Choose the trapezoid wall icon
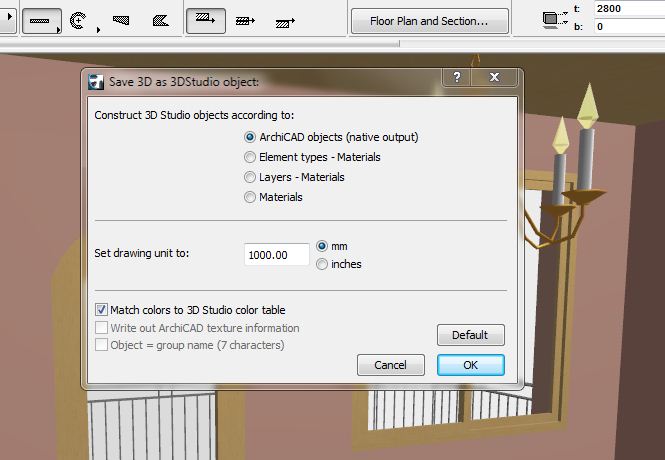 tap(121, 20)
